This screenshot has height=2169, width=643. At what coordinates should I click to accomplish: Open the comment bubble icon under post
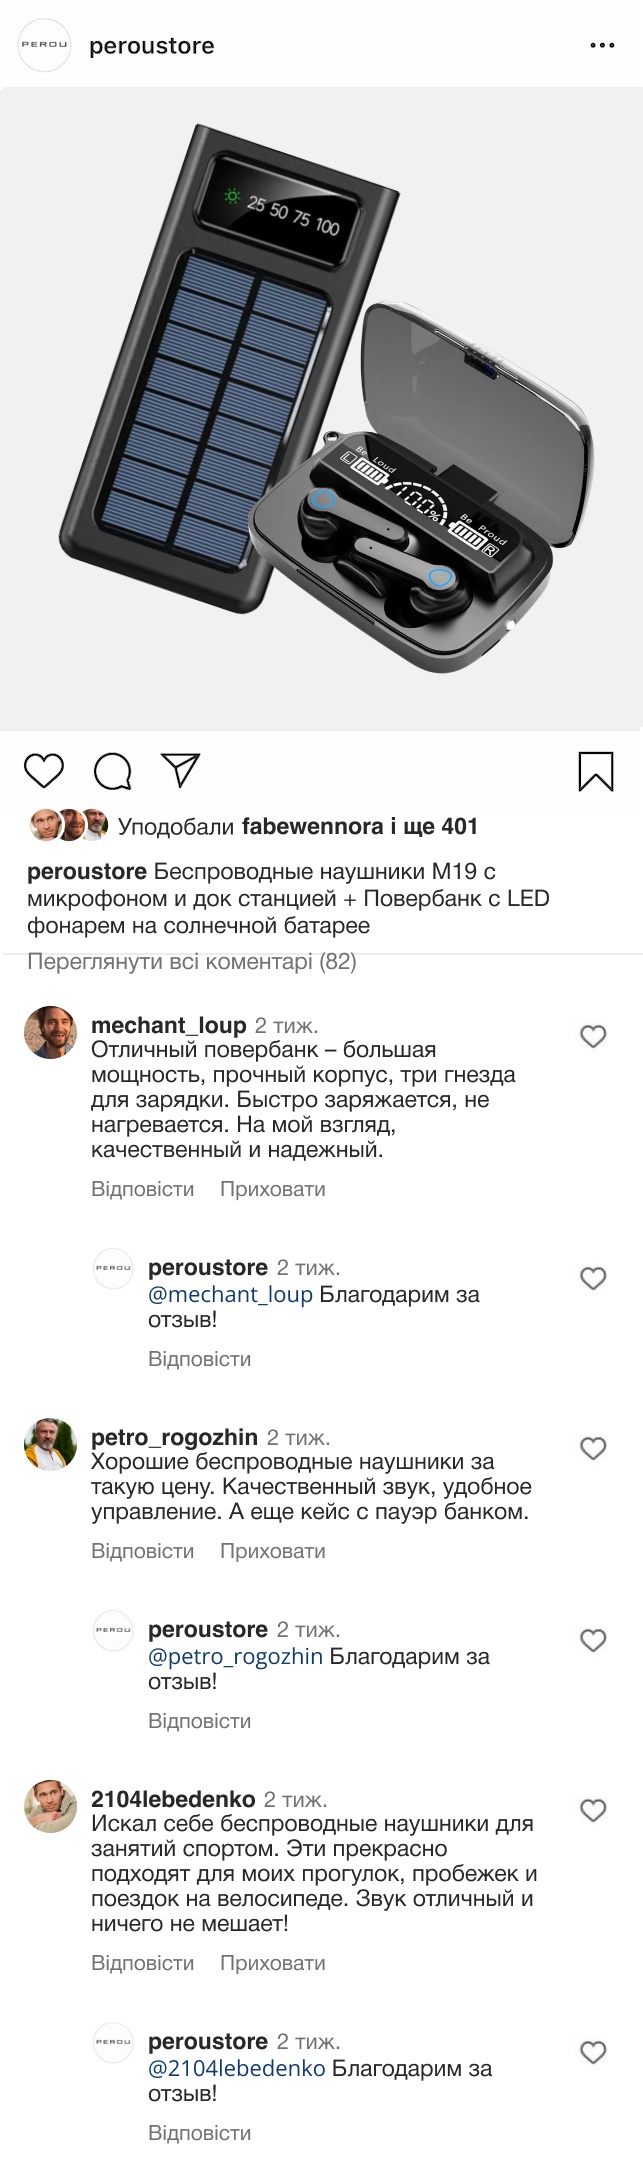[113, 771]
